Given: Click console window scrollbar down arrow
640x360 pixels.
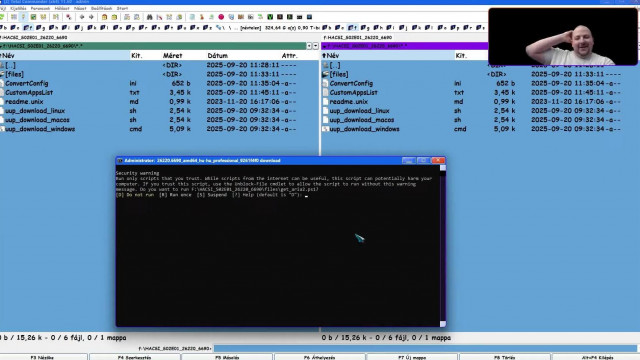Looking at the screenshot, I should [443, 324].
